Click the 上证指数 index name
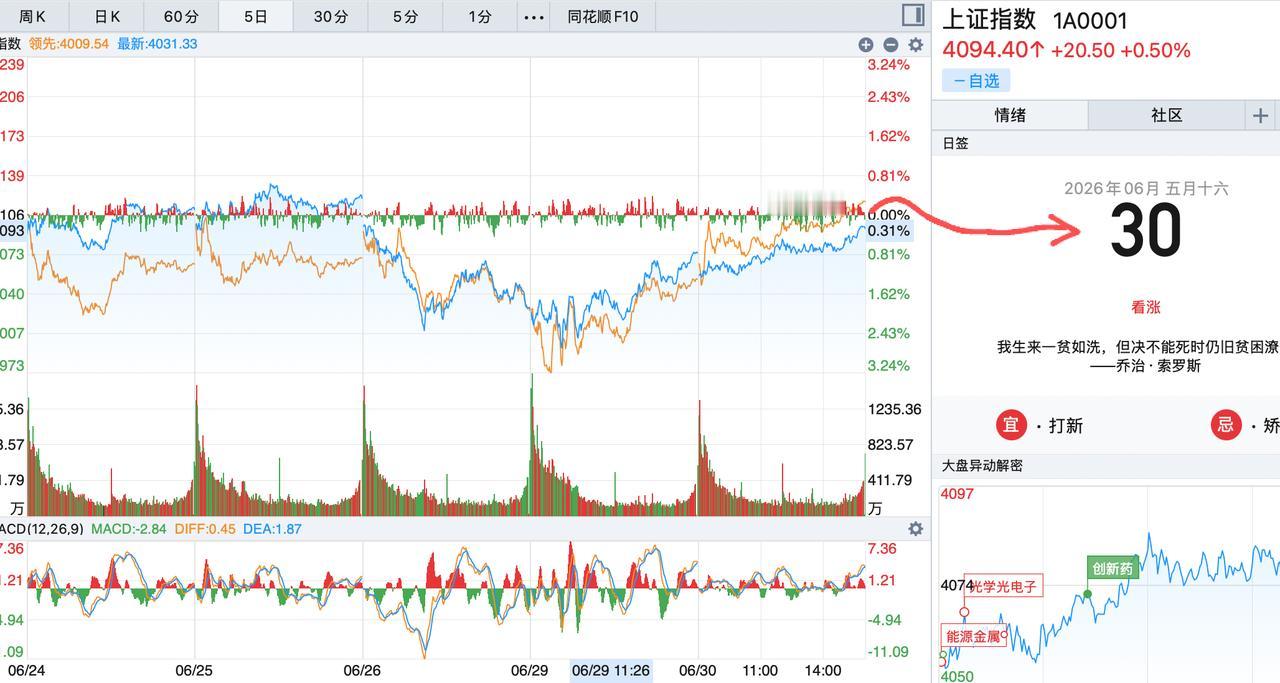Viewport: 1280px width, 683px height. [x=989, y=20]
